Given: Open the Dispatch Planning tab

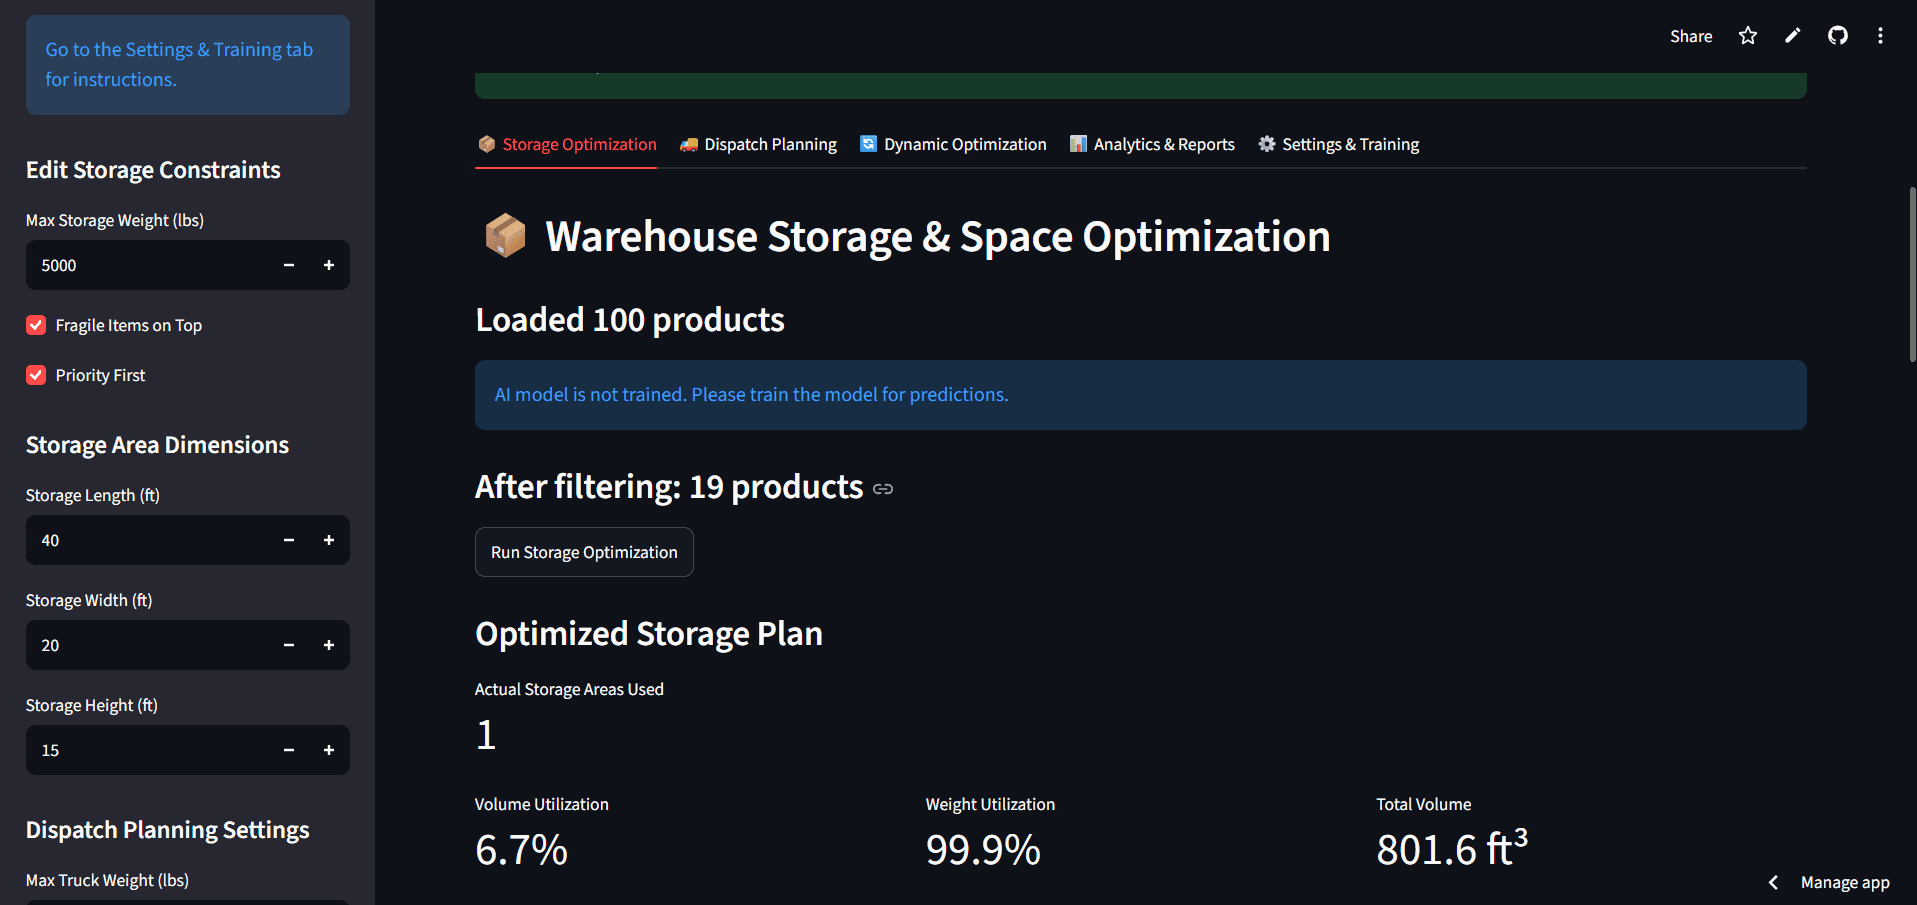Looking at the screenshot, I should tap(758, 144).
